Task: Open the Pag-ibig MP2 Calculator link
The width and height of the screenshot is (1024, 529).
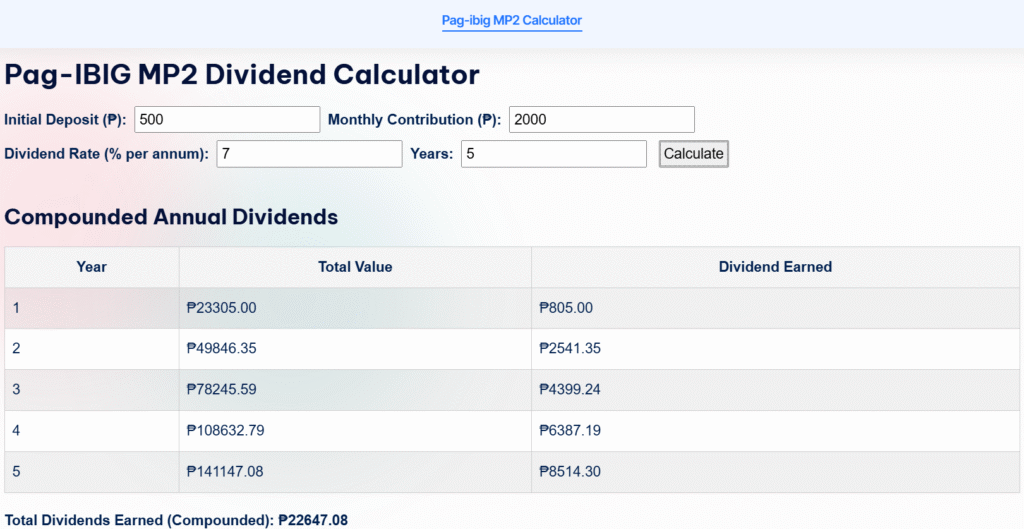Action: point(511,20)
